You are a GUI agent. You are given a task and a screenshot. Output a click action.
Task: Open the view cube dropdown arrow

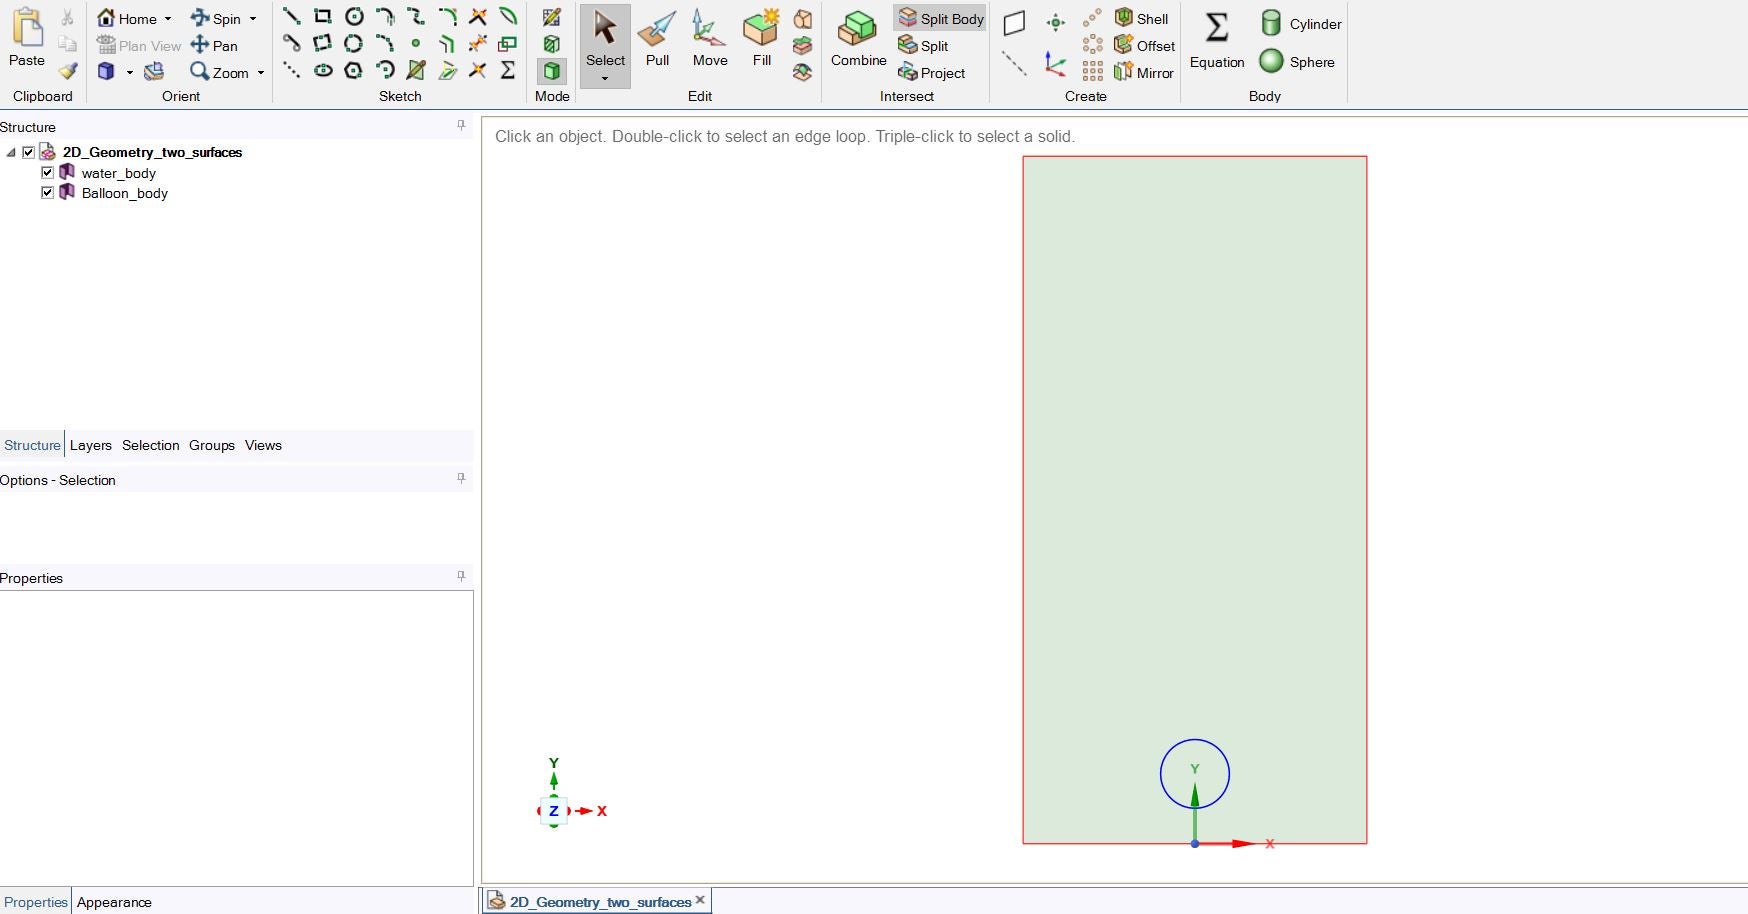pyautogui.click(x=130, y=73)
